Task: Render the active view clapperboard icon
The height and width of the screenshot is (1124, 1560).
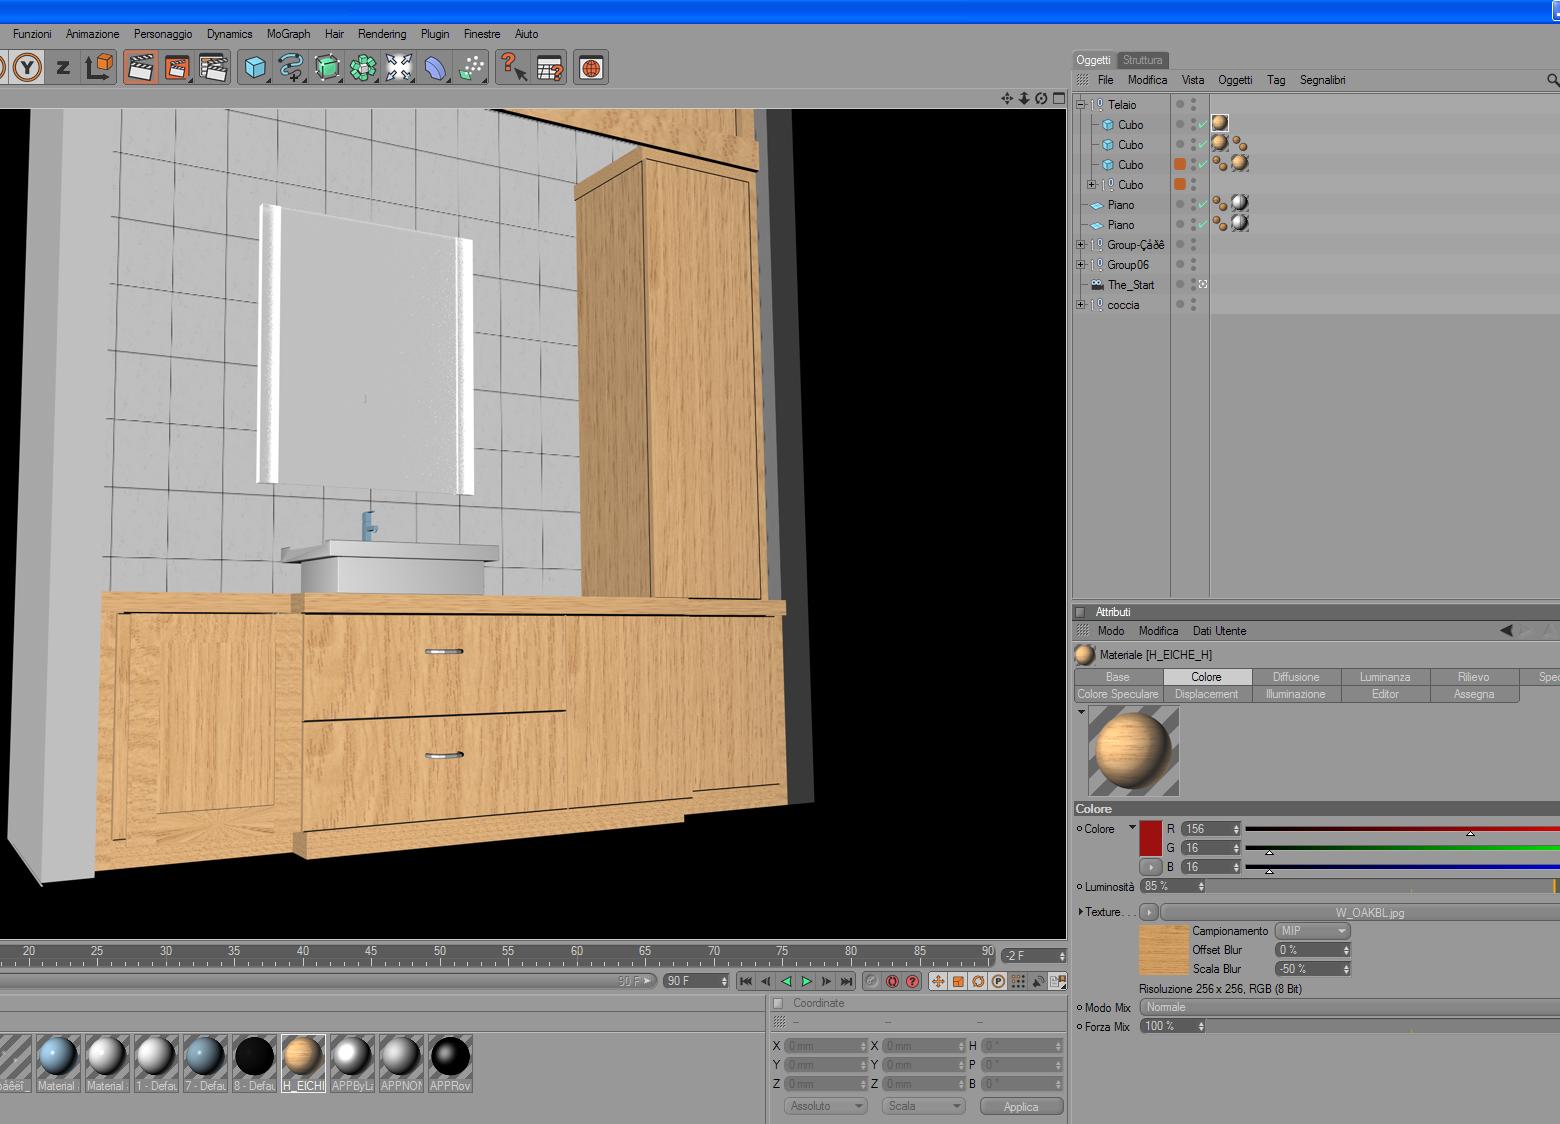Action: pos(140,68)
